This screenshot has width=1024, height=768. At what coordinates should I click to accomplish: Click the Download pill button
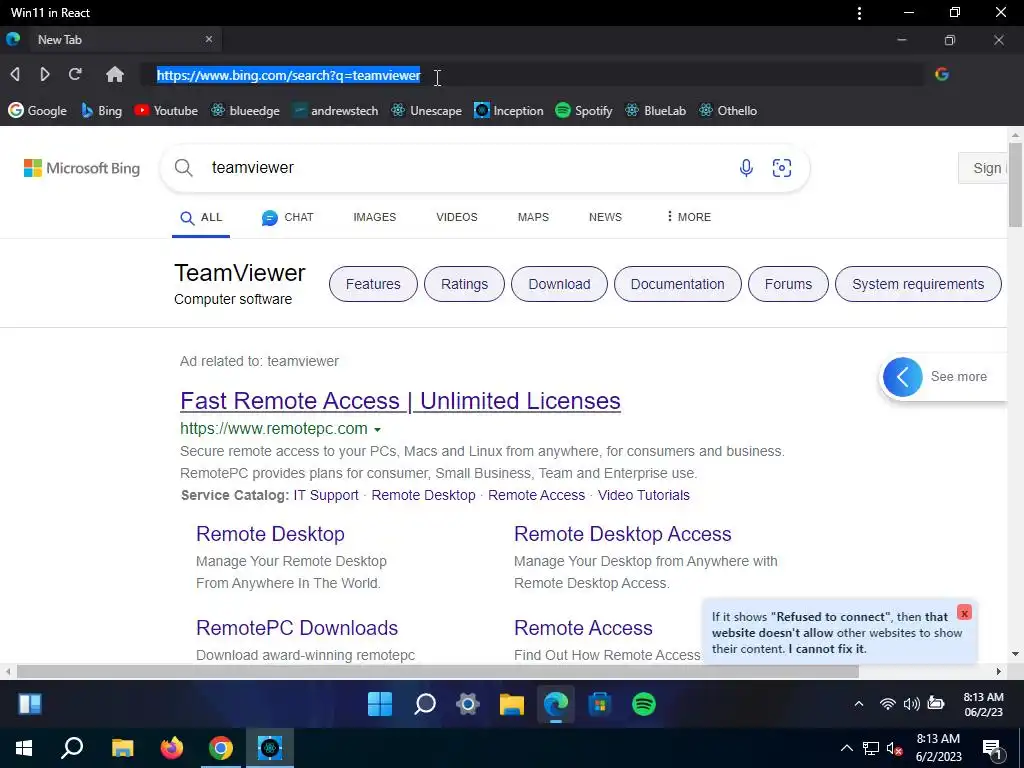click(x=559, y=284)
